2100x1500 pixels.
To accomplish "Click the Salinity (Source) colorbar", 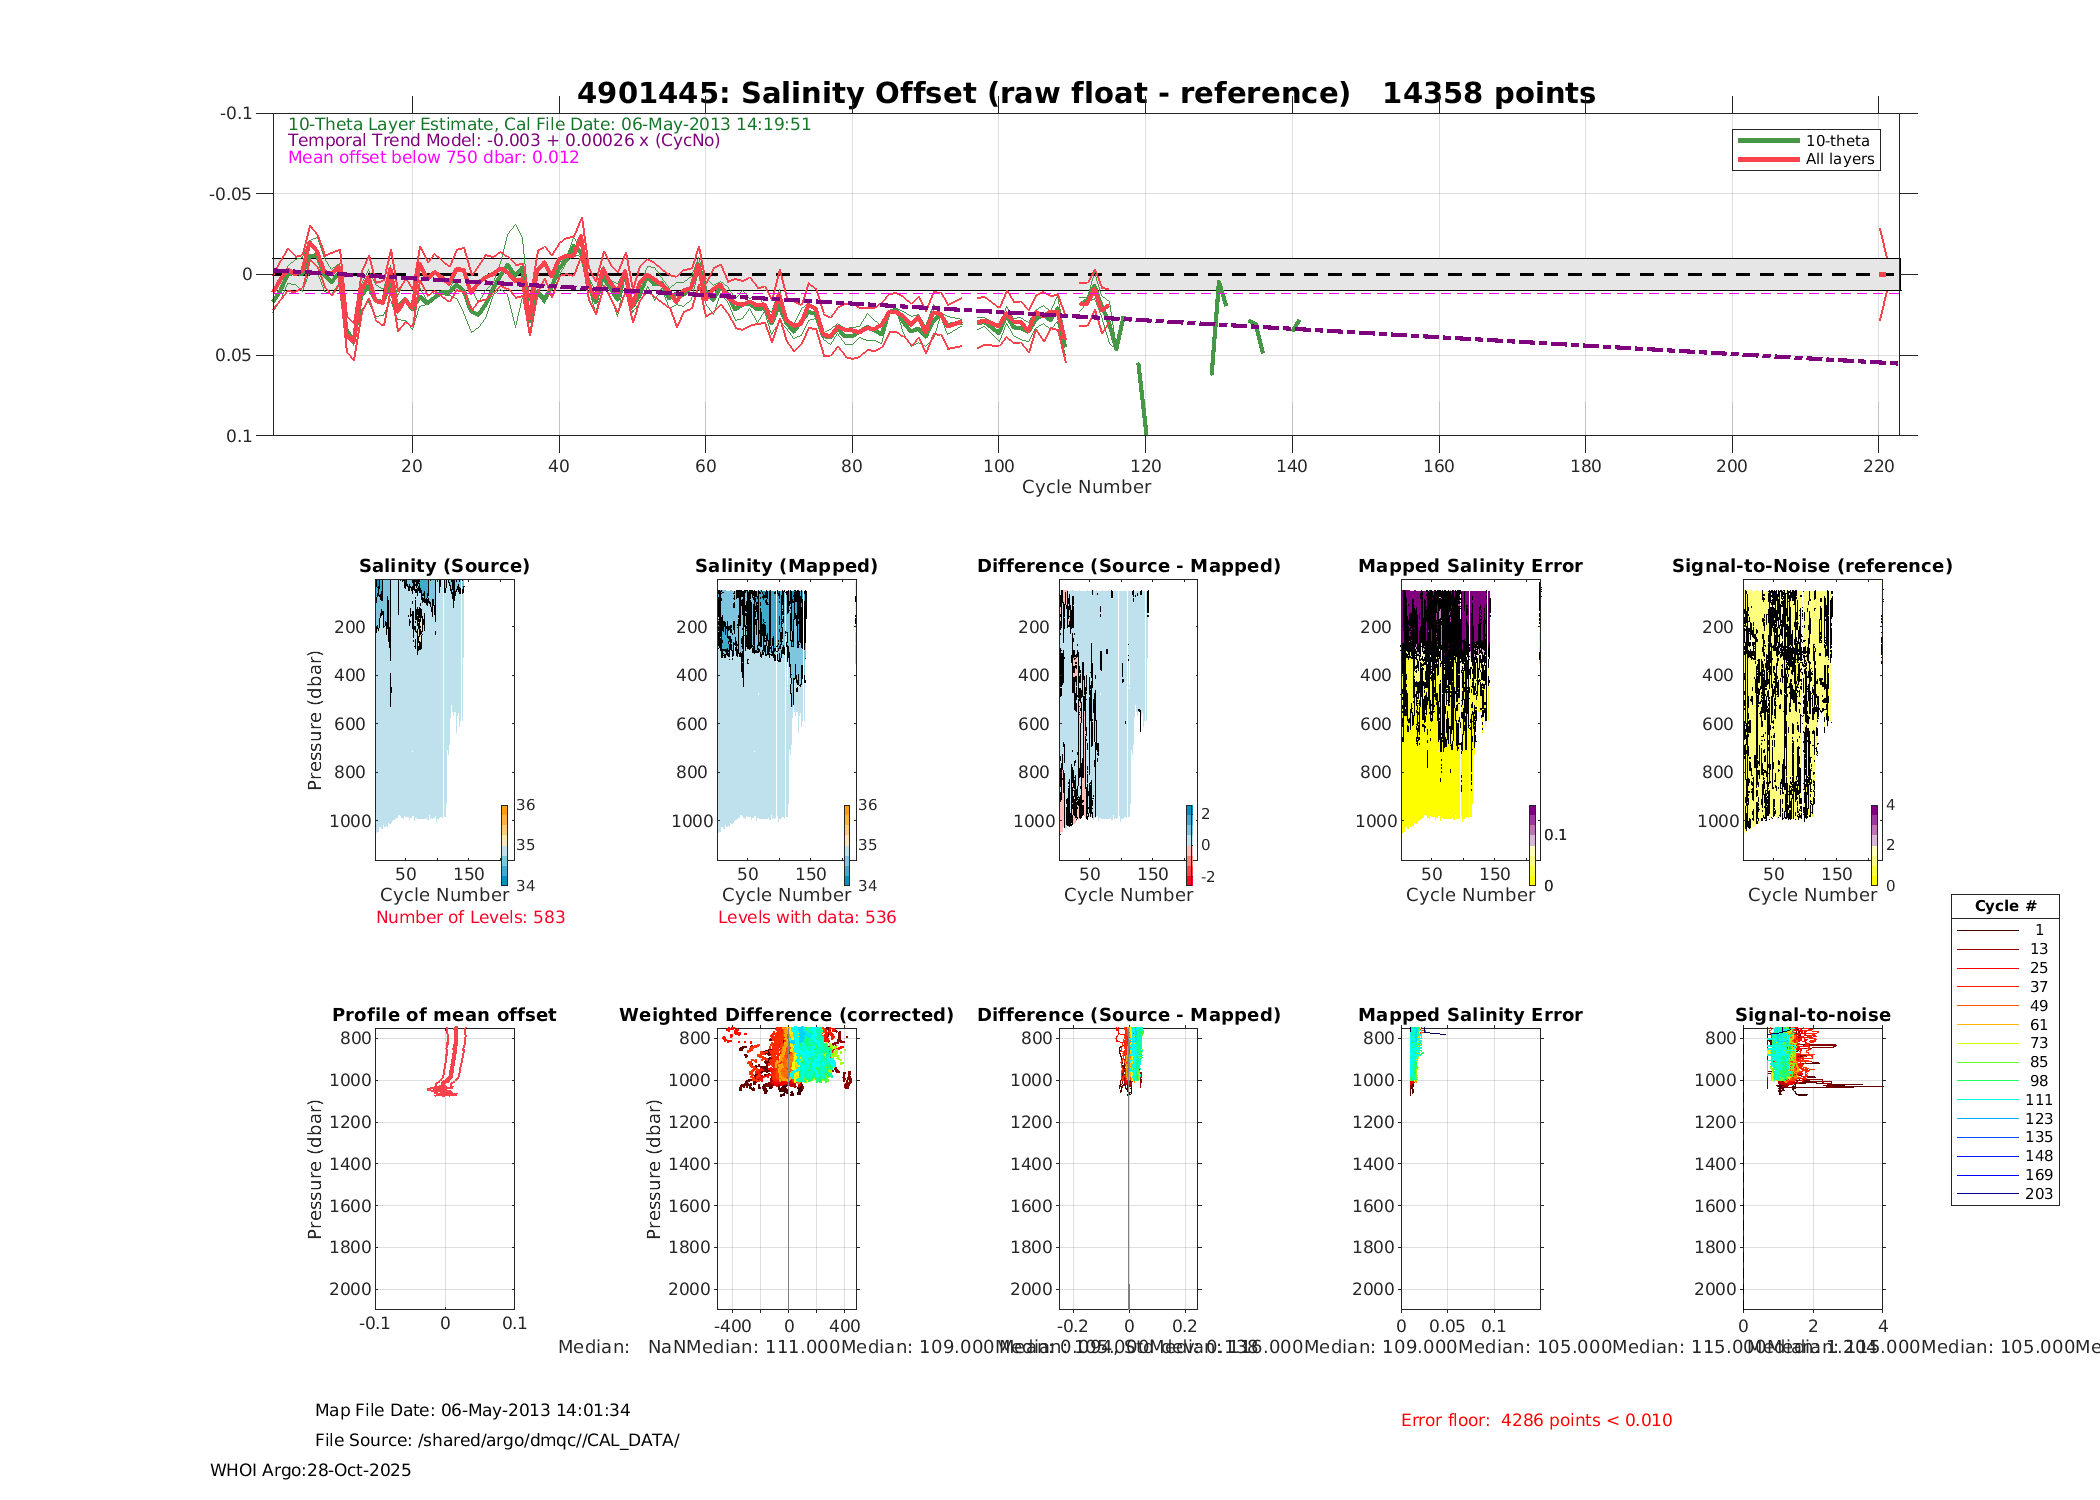I will (x=505, y=845).
